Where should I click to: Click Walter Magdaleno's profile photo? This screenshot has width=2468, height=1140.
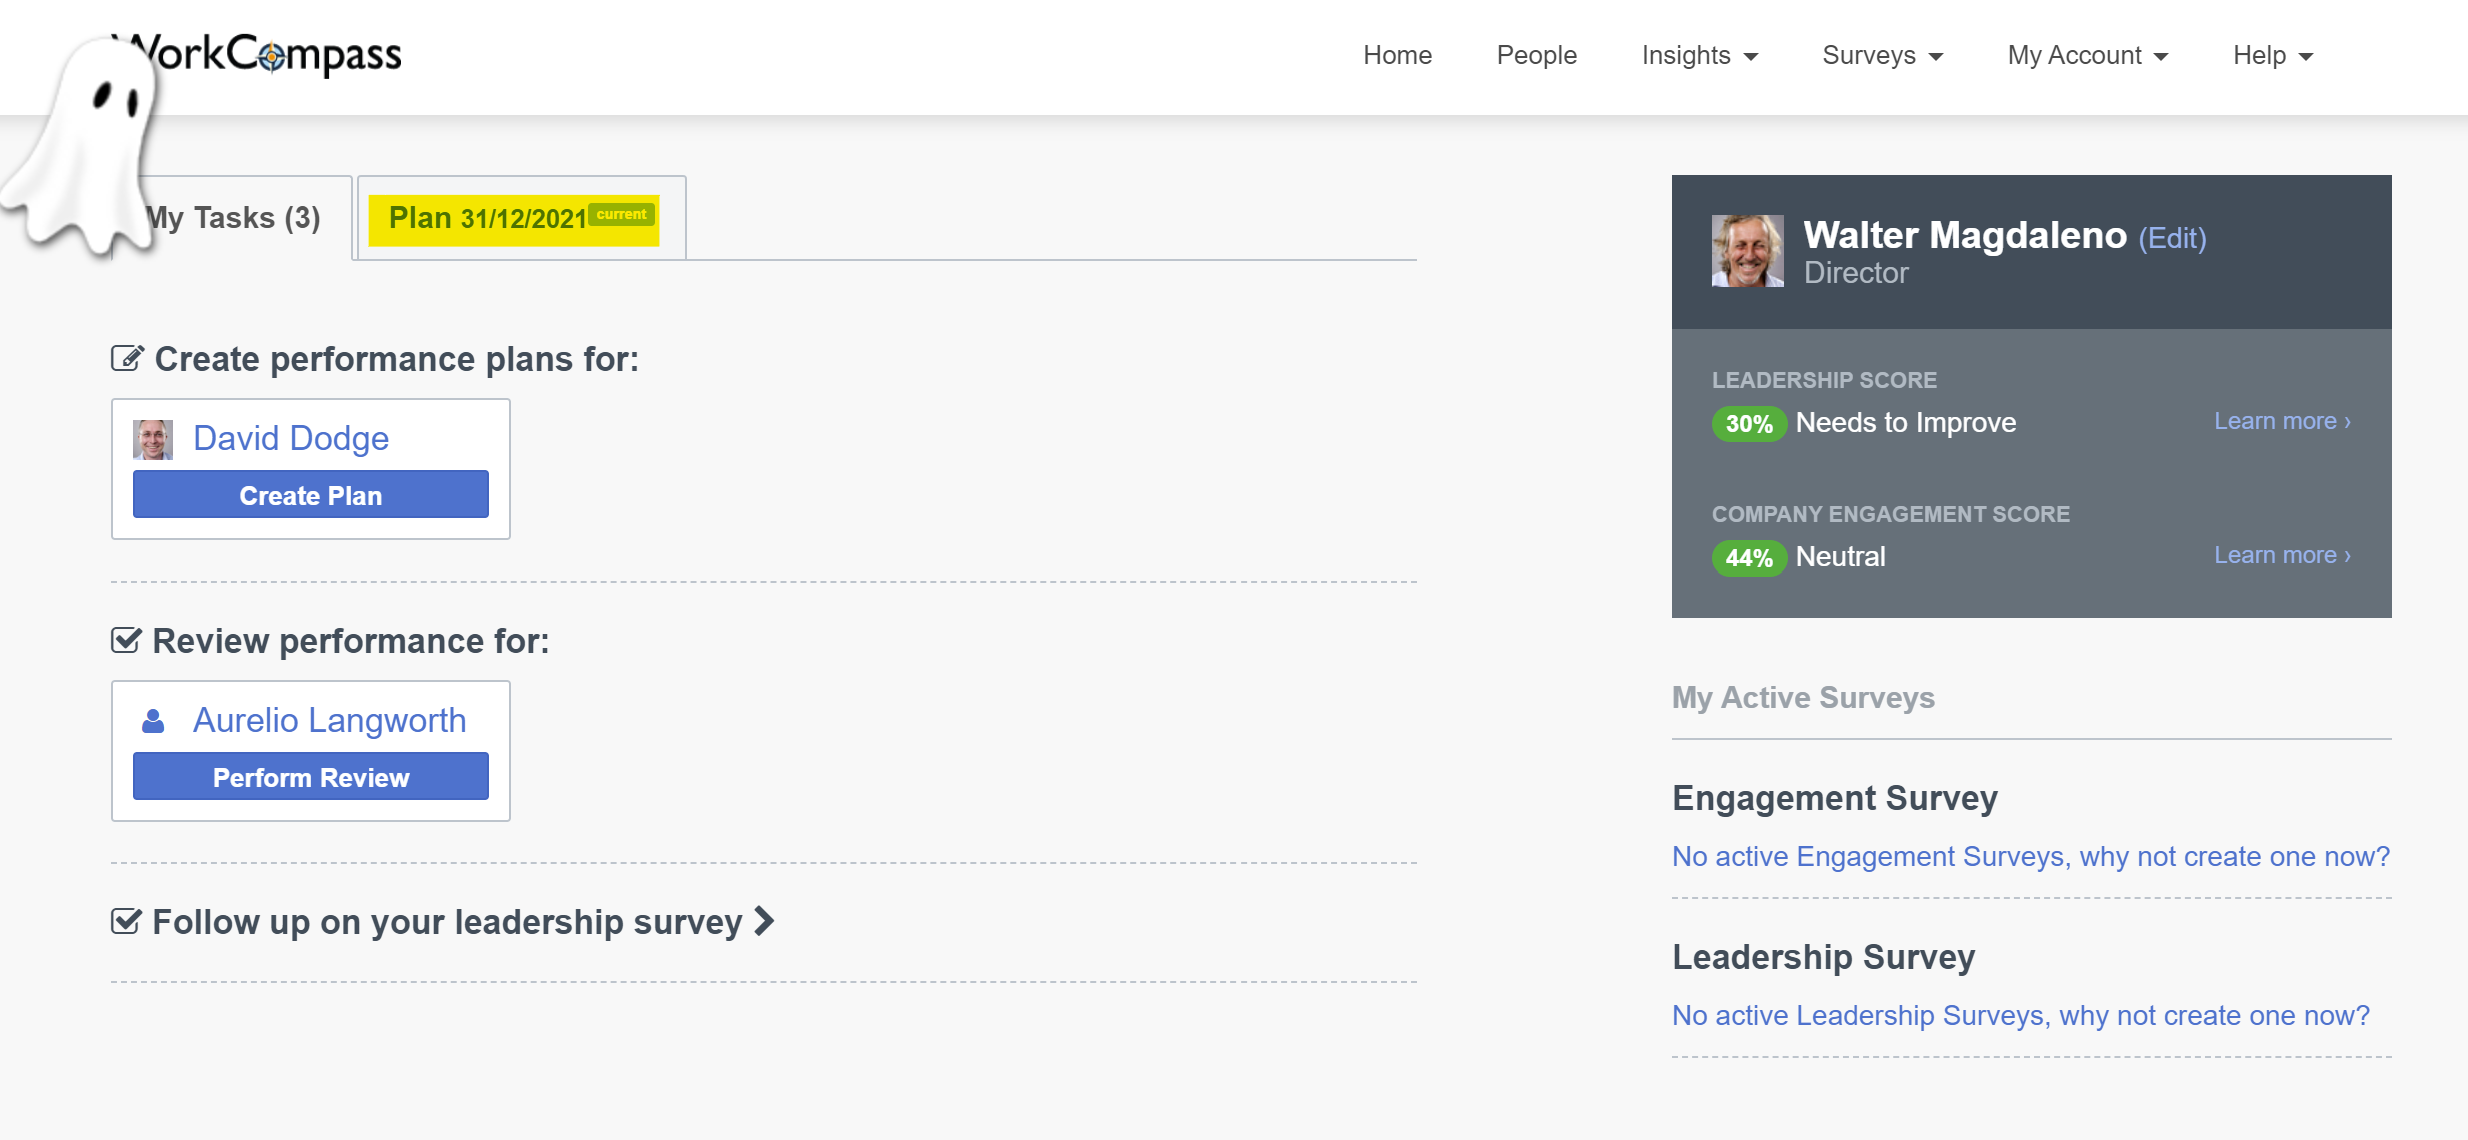[x=1747, y=251]
